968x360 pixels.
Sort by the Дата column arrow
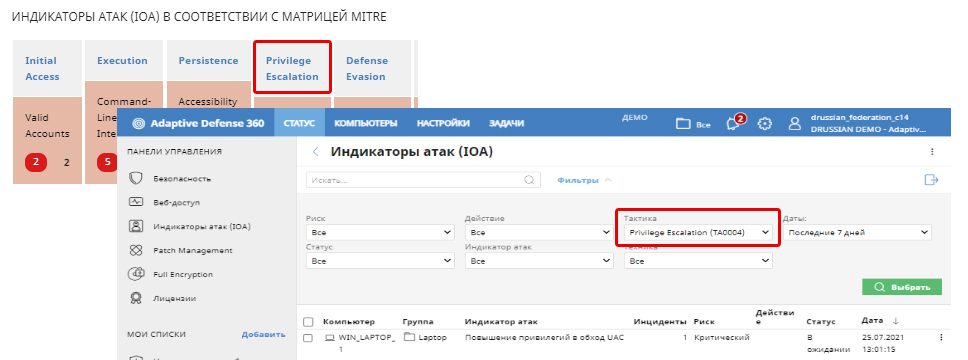click(896, 320)
